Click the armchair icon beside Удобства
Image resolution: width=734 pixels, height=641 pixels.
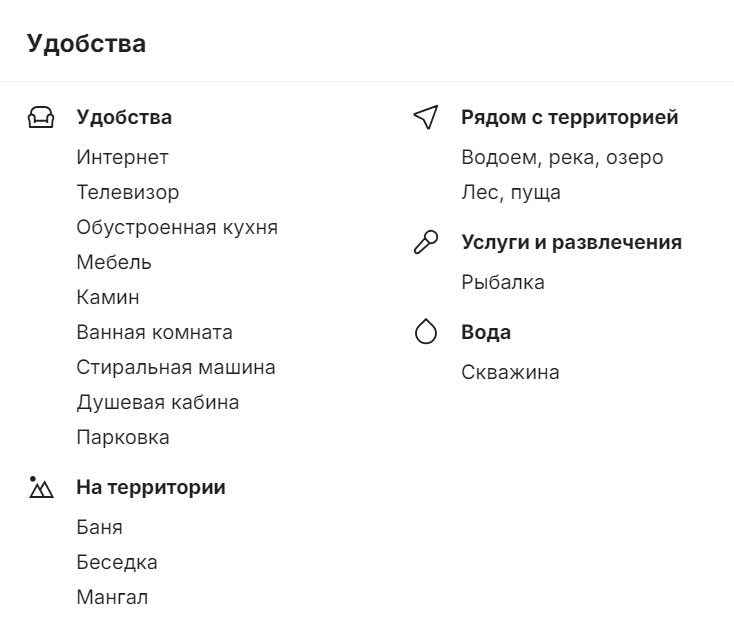pos(41,117)
